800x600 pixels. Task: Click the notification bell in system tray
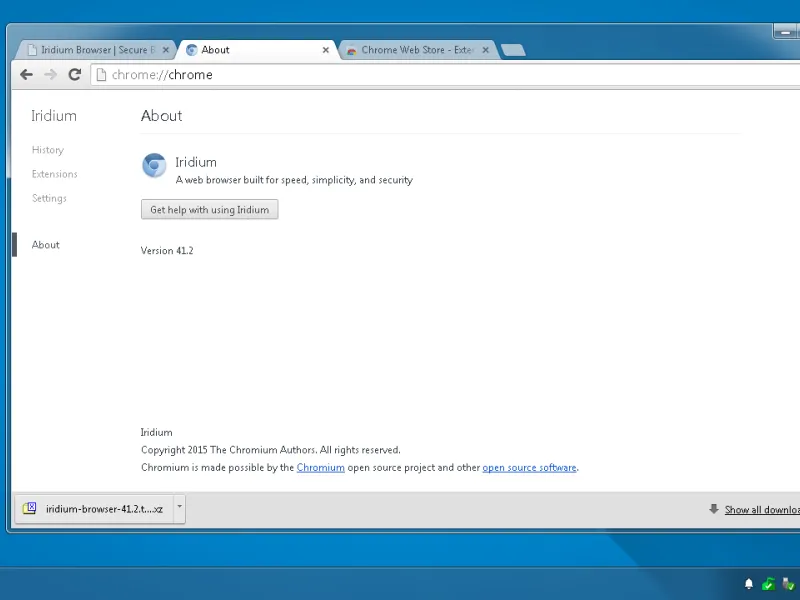click(749, 584)
